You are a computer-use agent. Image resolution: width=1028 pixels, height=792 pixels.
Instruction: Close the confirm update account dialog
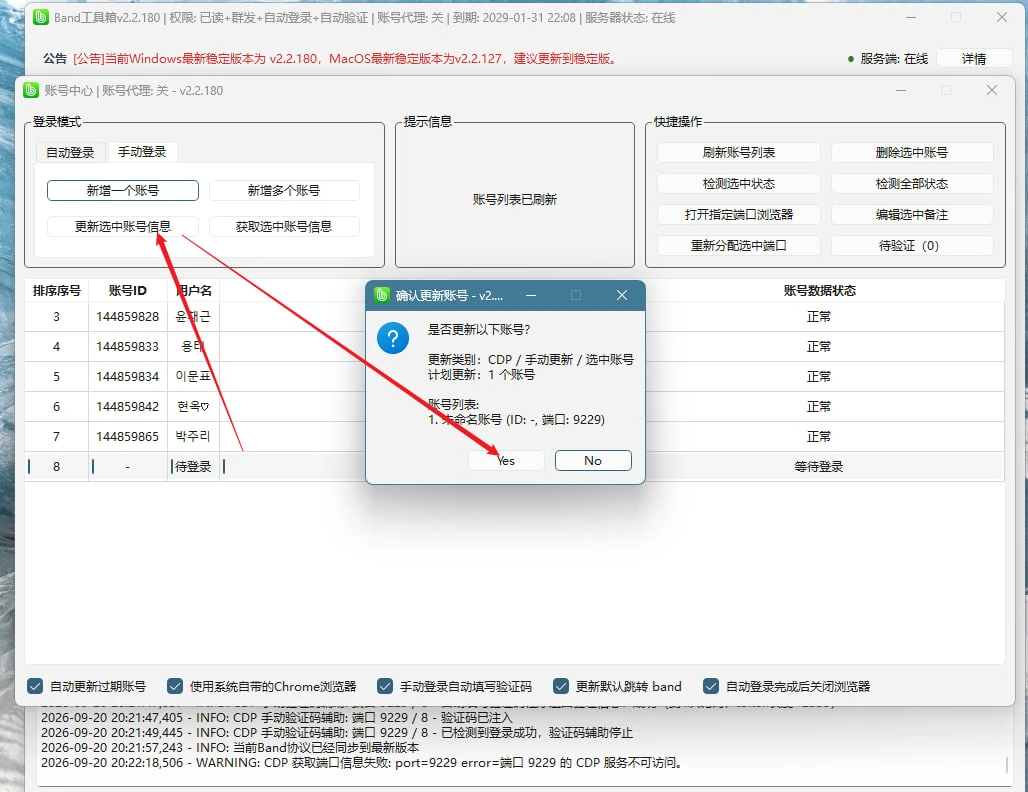click(622, 295)
